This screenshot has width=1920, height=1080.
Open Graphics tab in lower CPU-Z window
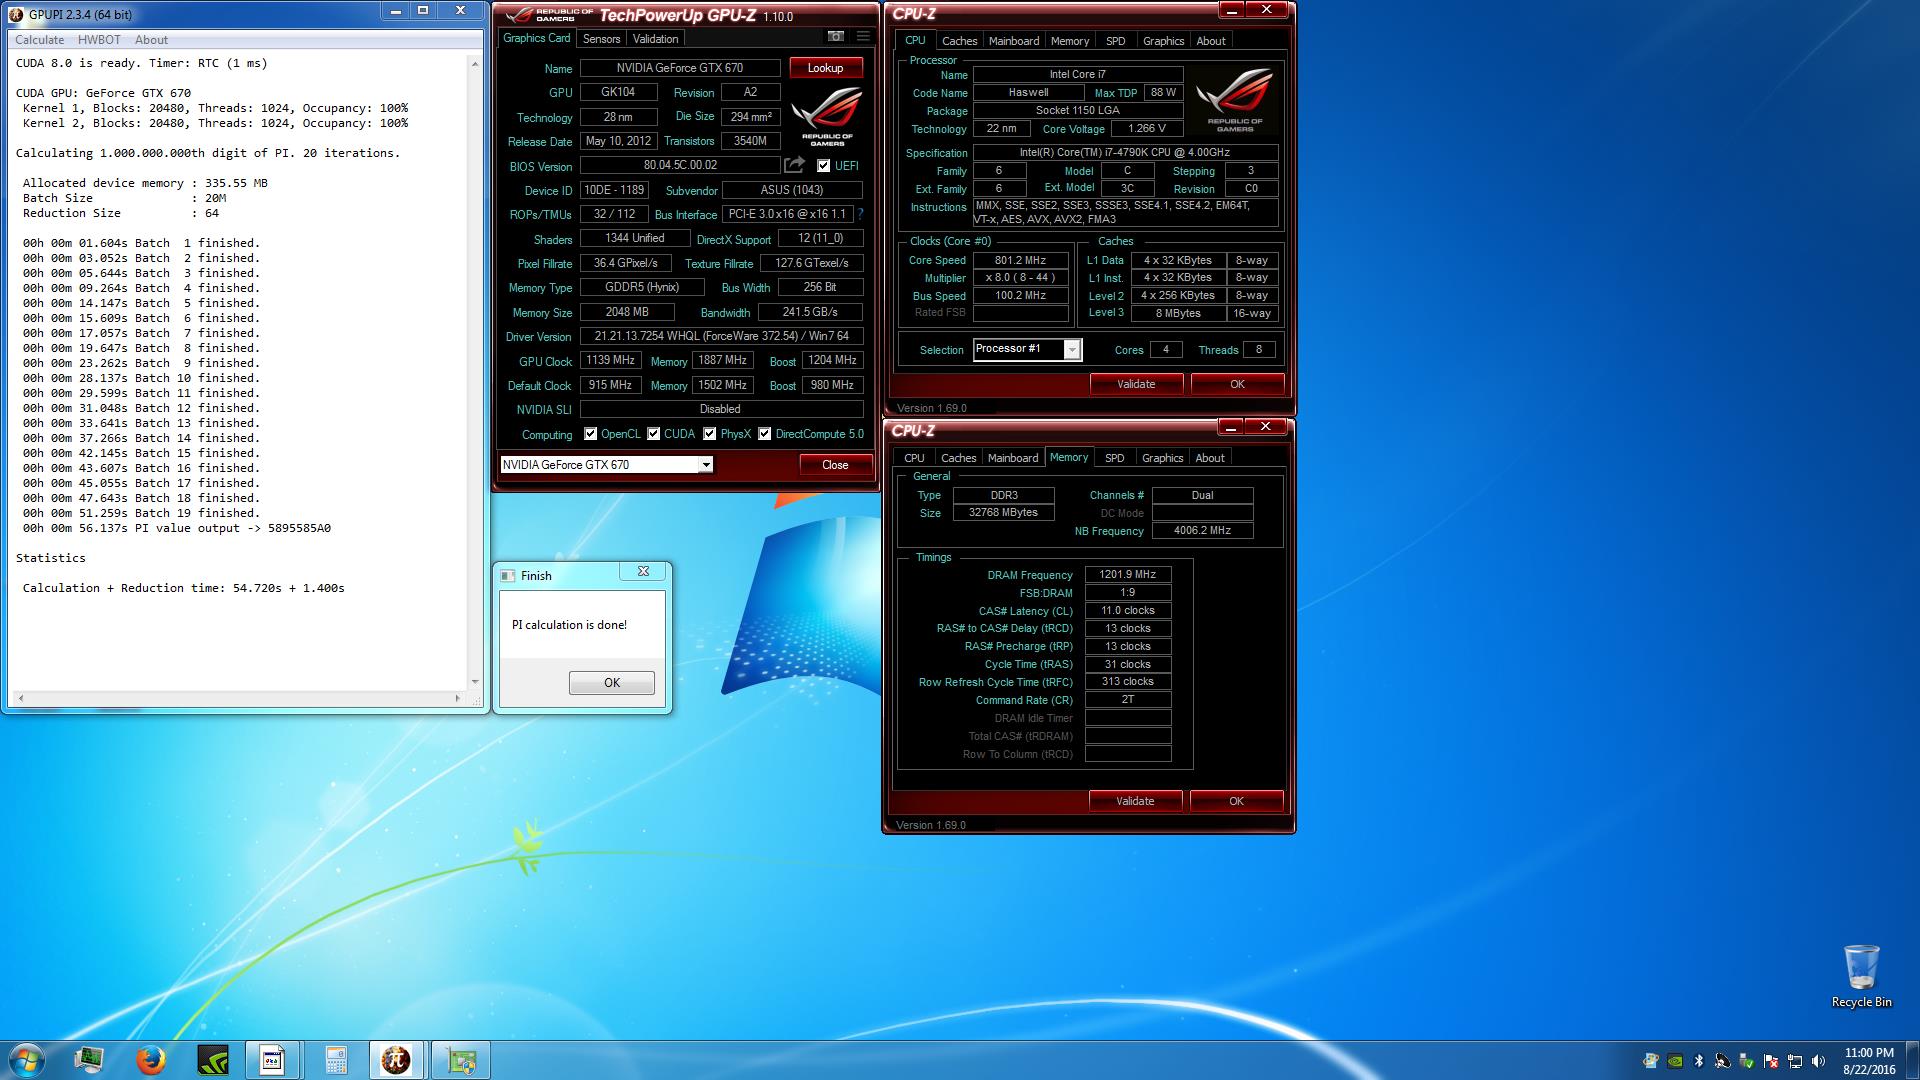coord(1162,458)
